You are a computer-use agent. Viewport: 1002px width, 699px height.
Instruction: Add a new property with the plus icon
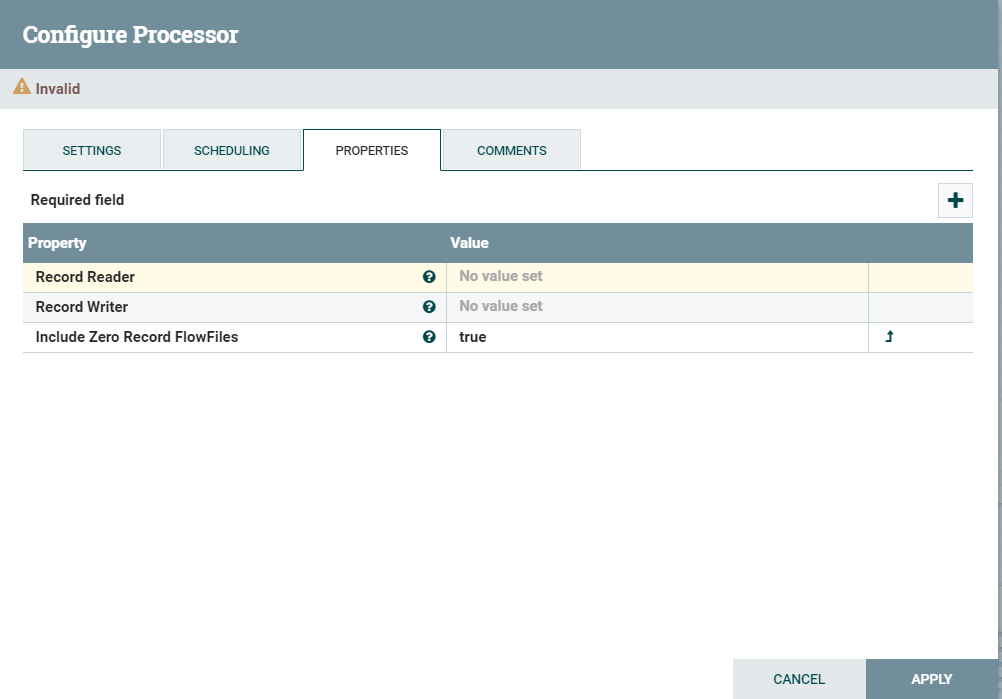[x=954, y=200]
